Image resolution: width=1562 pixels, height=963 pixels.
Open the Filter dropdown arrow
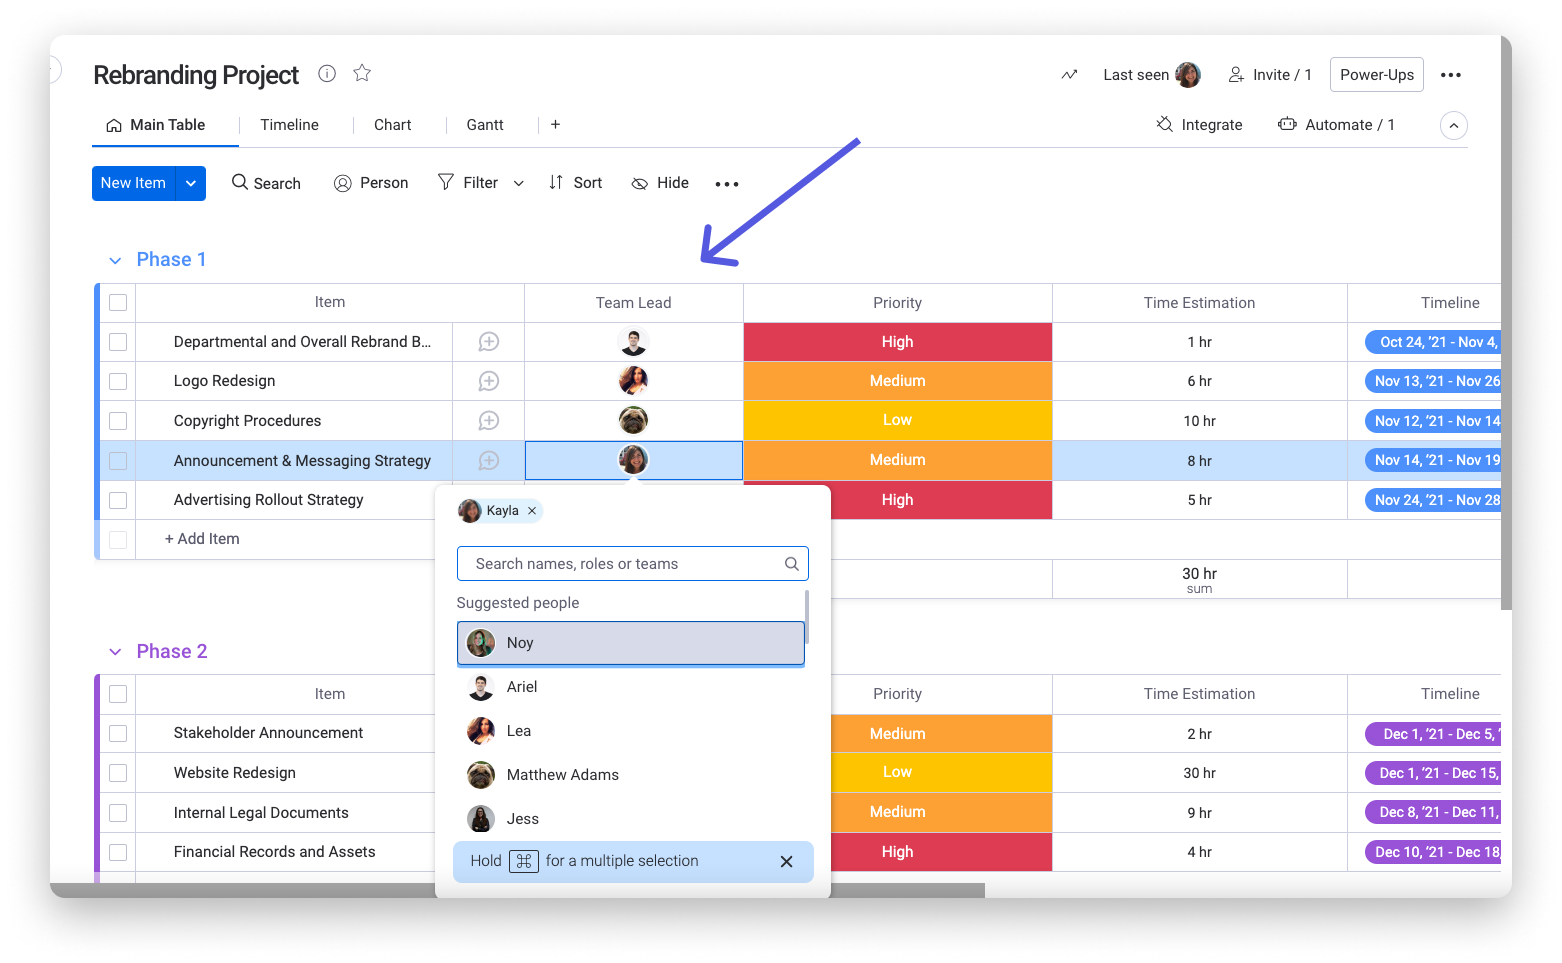pos(519,183)
